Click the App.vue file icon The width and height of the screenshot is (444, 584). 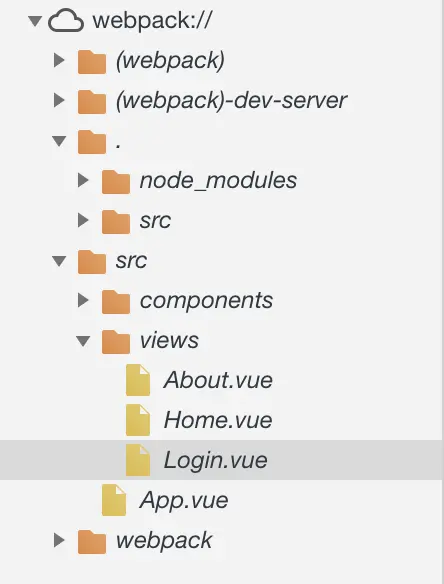tap(114, 500)
